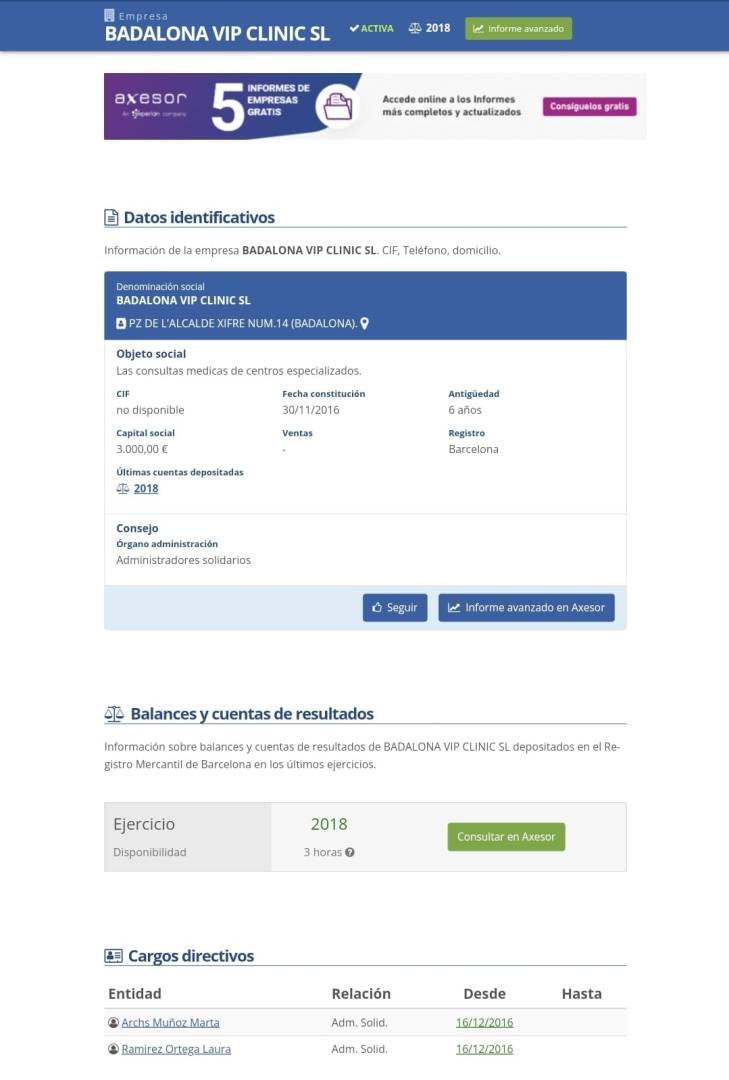Screen dimensions: 729x1080
Task: Click the building icon next to Empresa label
Action: point(109,15)
